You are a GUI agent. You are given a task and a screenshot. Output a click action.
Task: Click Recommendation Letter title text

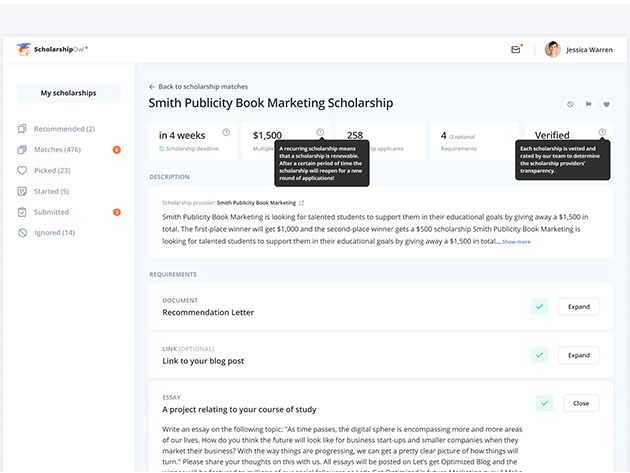(x=208, y=312)
